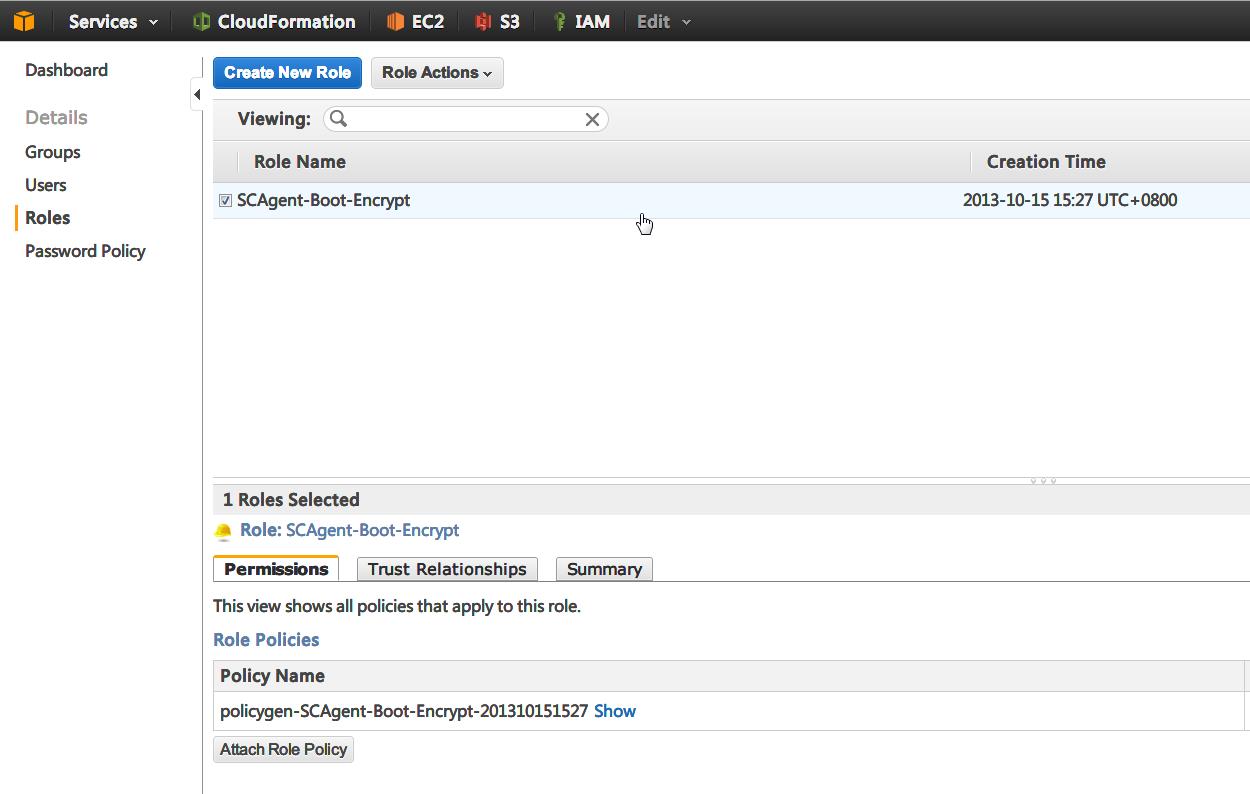Viewport: 1250px width, 794px height.
Task: Click the magnifier icon in Viewing filter
Action: [339, 119]
